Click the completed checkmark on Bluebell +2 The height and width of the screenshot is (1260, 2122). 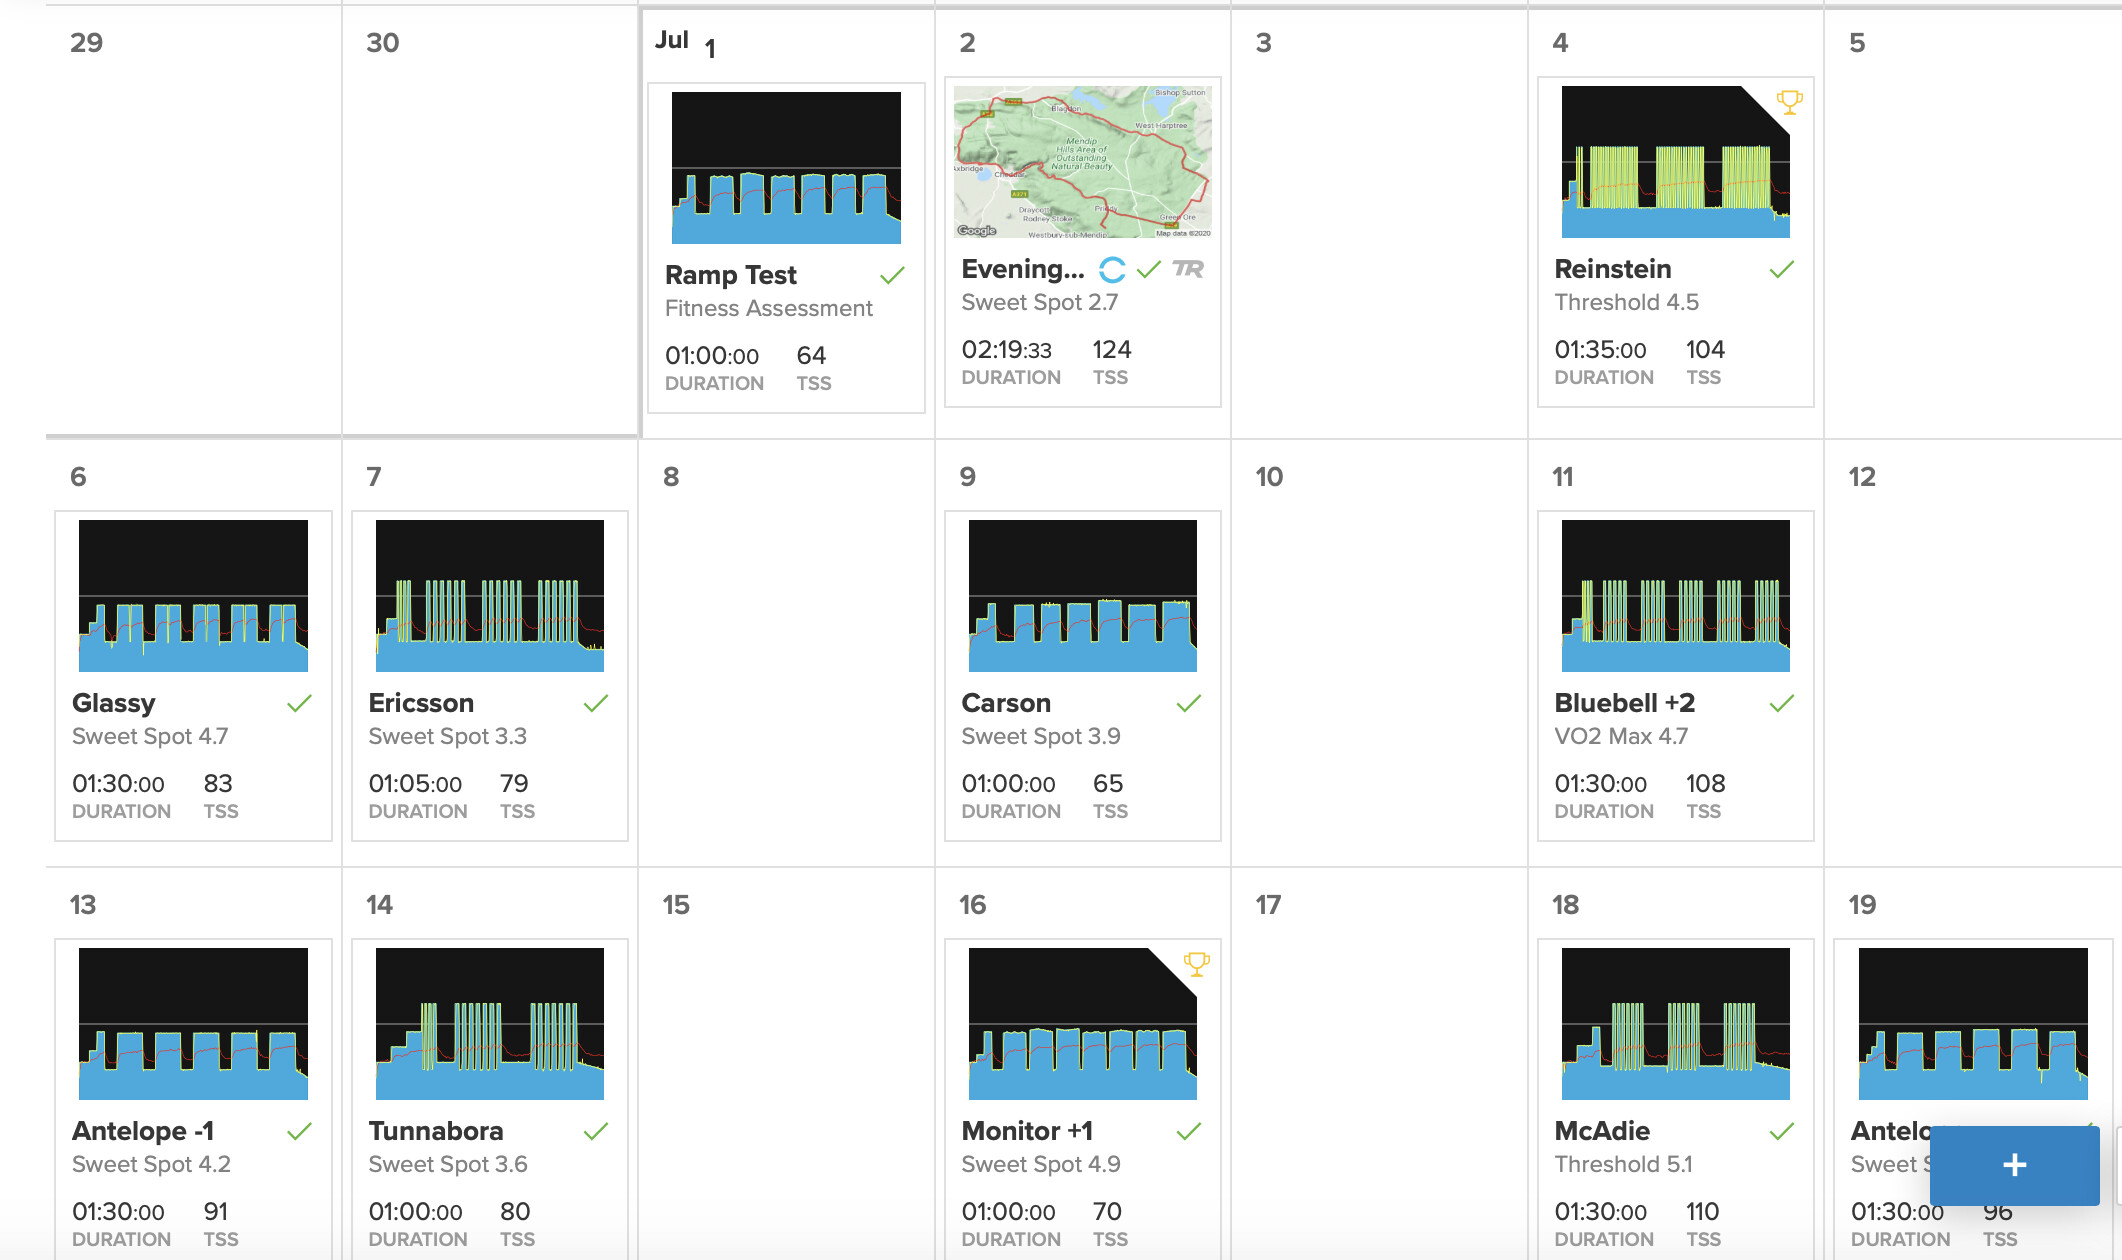pos(1781,703)
